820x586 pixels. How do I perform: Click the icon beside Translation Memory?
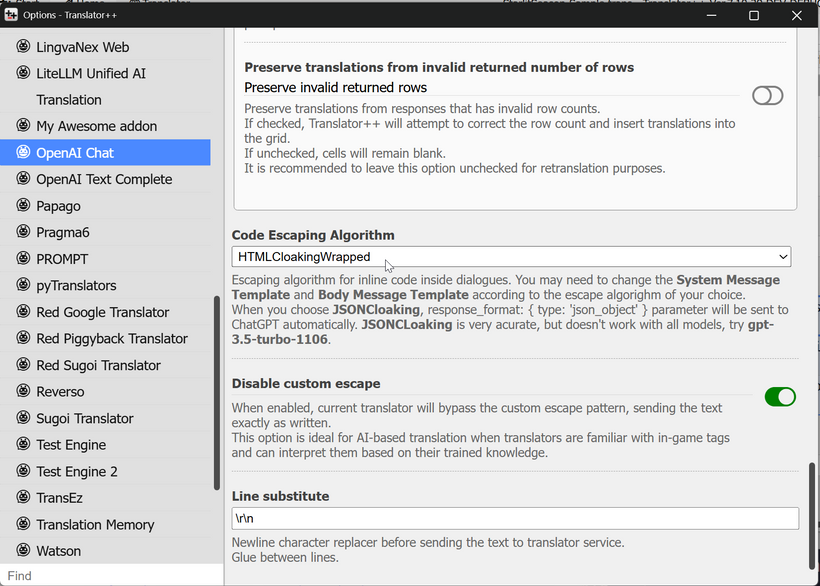point(23,524)
